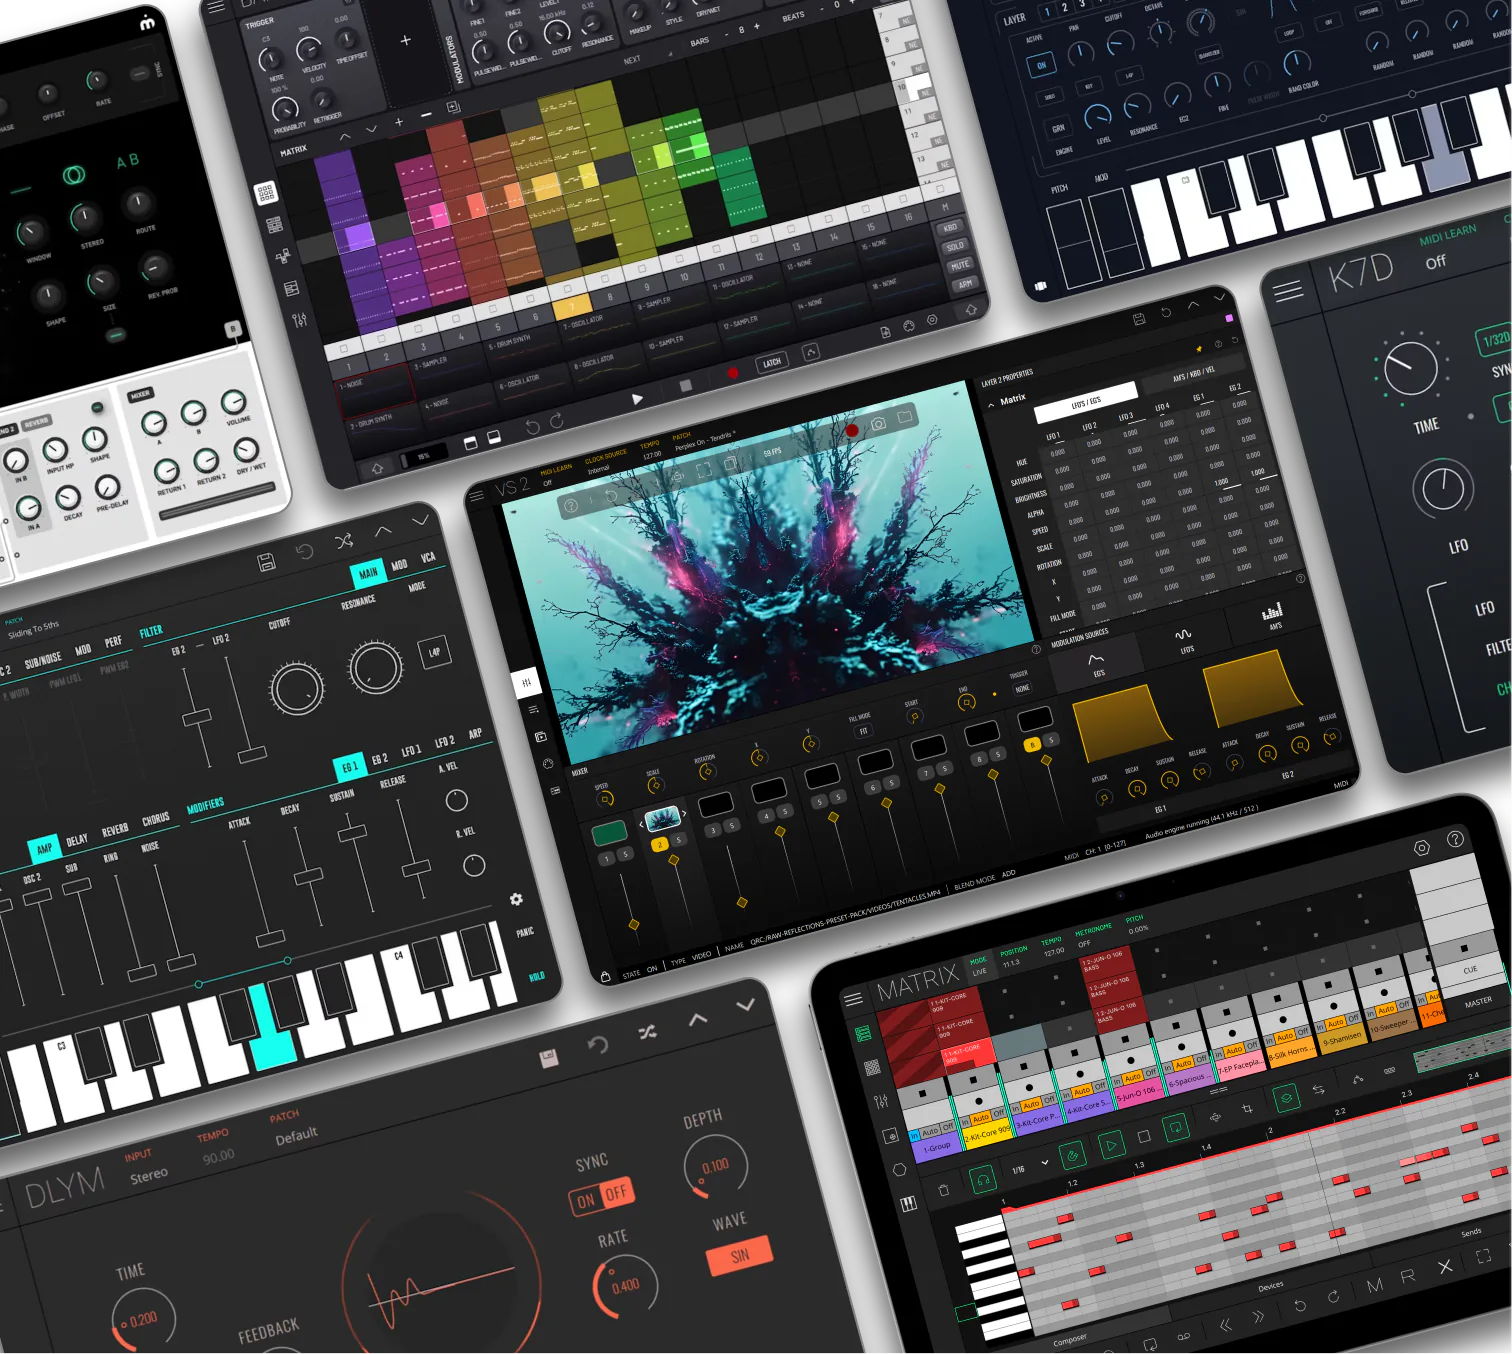This screenshot has height=1354, width=1512.
Task: Click the red record dot above the VS 2 video preview
Action: pyautogui.click(x=852, y=431)
